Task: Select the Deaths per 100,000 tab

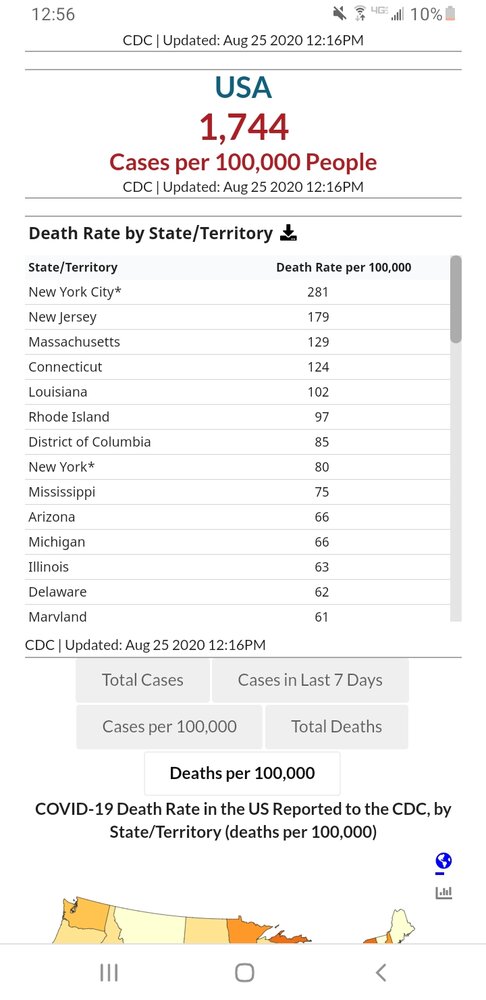Action: coord(242,773)
